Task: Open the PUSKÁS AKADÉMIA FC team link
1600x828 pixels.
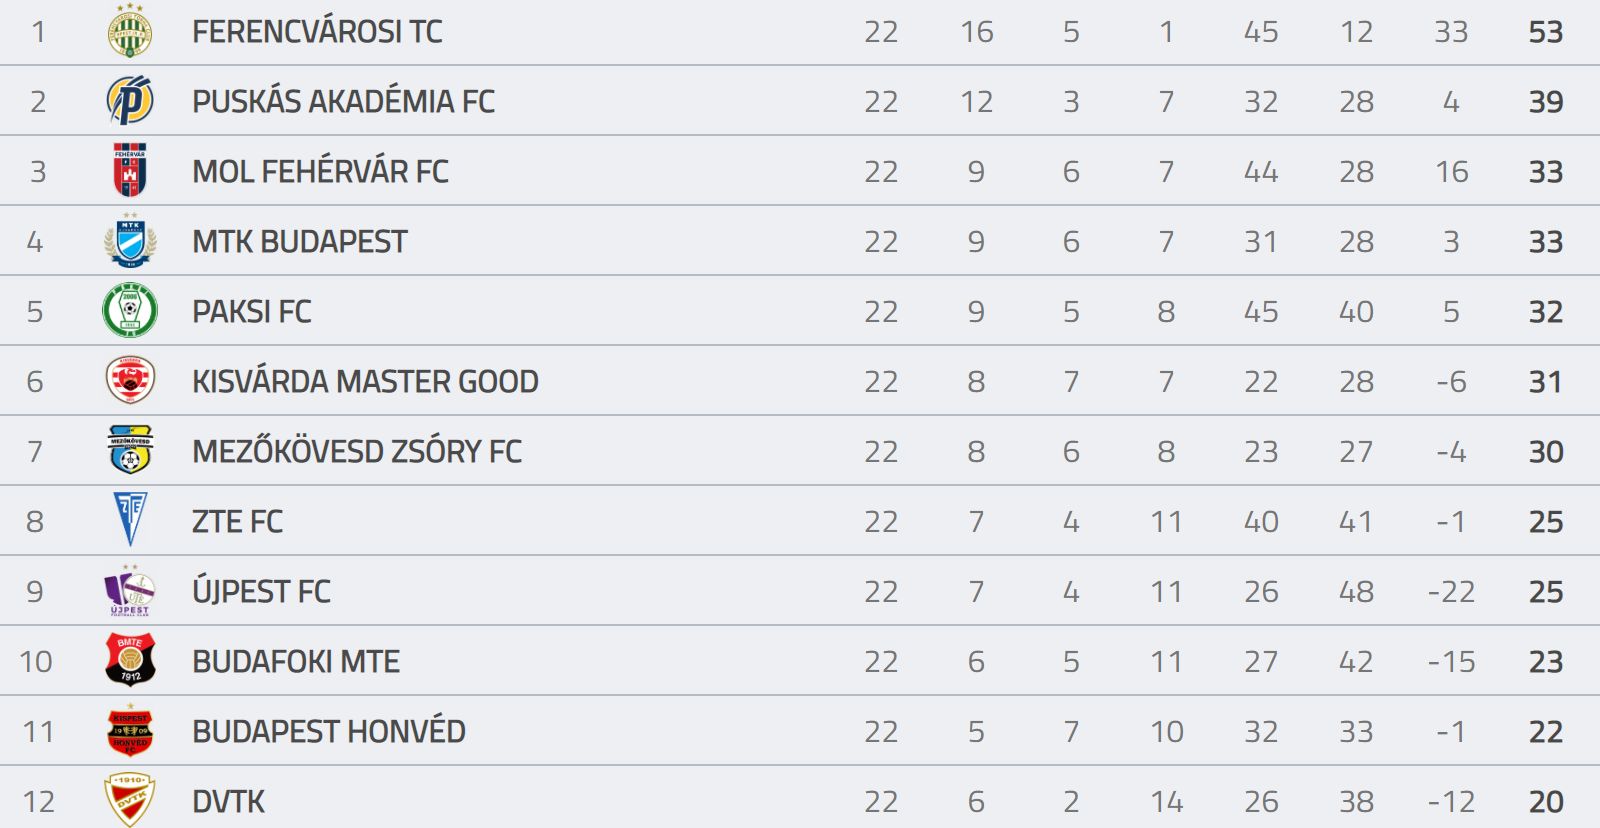Action: (x=343, y=102)
